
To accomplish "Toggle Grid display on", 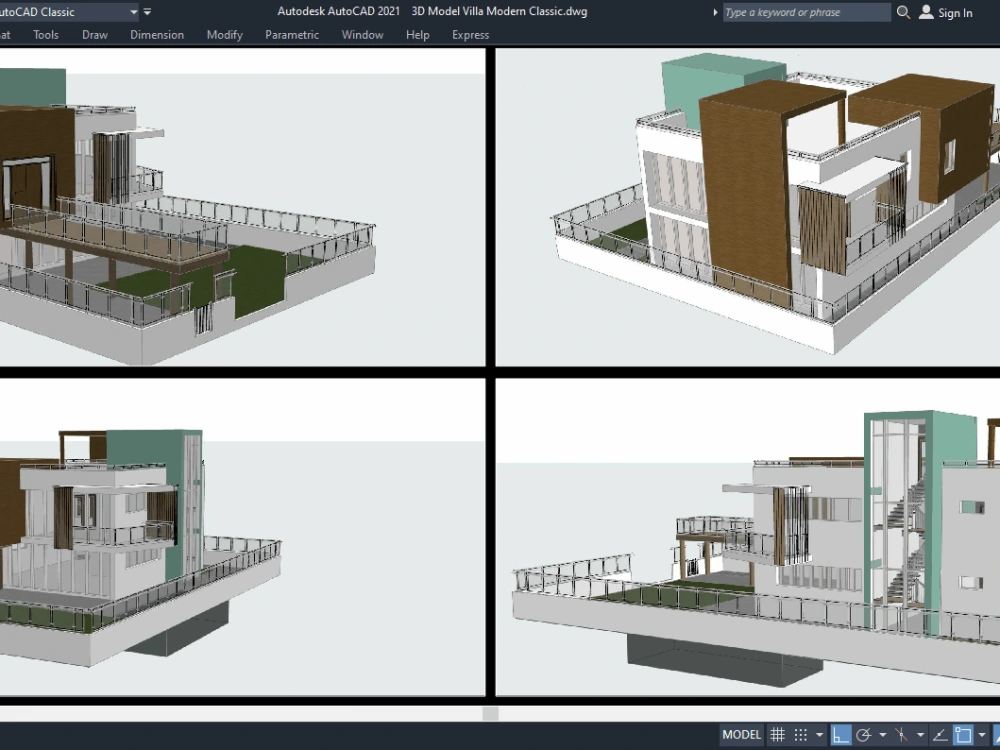I will pos(776,735).
